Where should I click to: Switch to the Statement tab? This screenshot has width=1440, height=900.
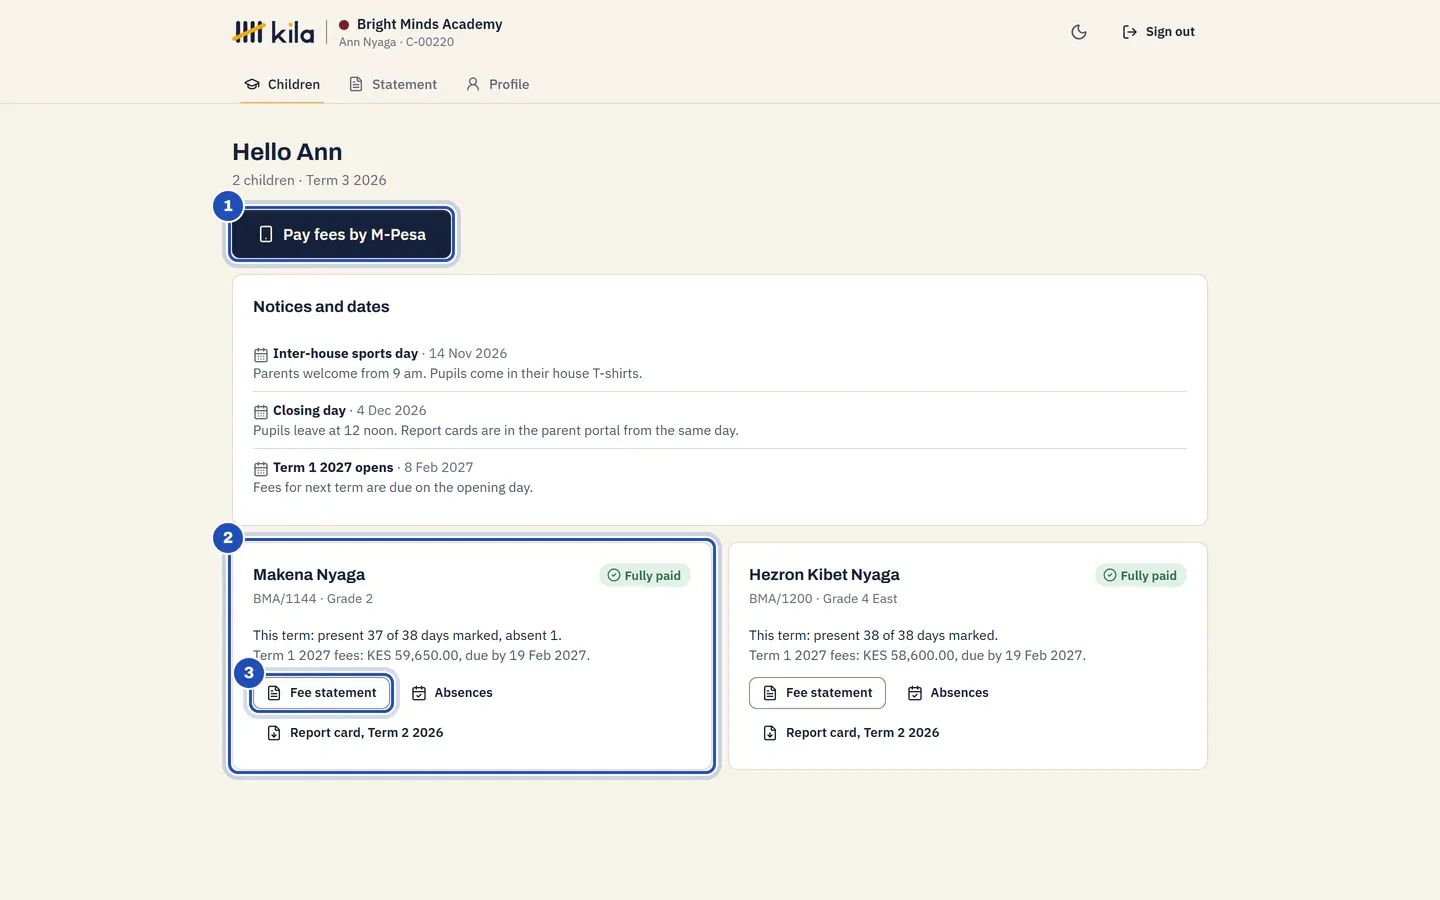(x=393, y=84)
